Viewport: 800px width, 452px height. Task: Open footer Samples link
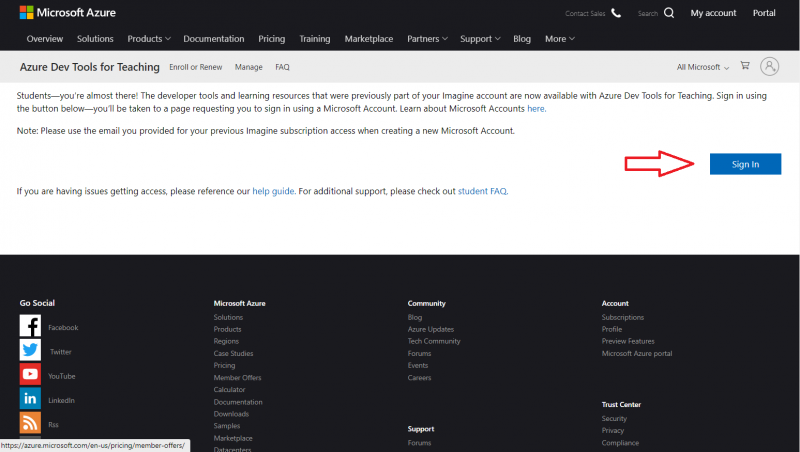pos(227,426)
